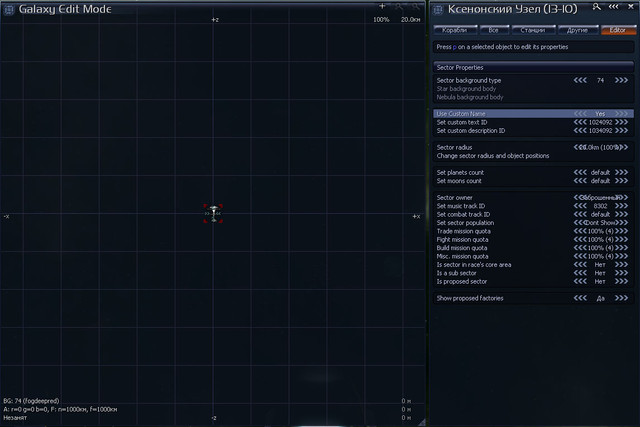Click the first magnifier icon in Galaxy Edit Mode header
640x427 pixels.
pos(398,7)
